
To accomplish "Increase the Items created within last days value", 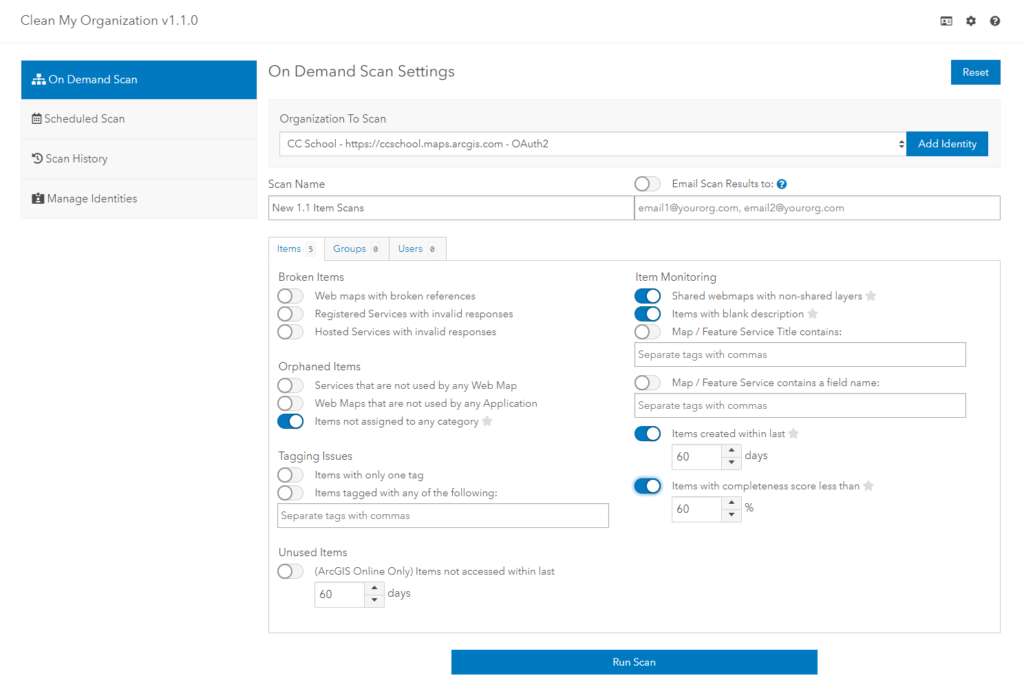I will click(x=732, y=451).
